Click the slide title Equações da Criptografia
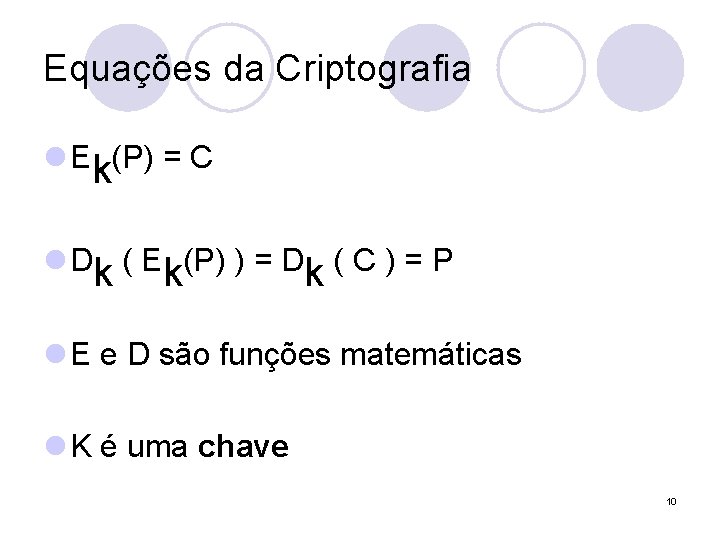The height and width of the screenshot is (540, 720). pyautogui.click(x=257, y=69)
